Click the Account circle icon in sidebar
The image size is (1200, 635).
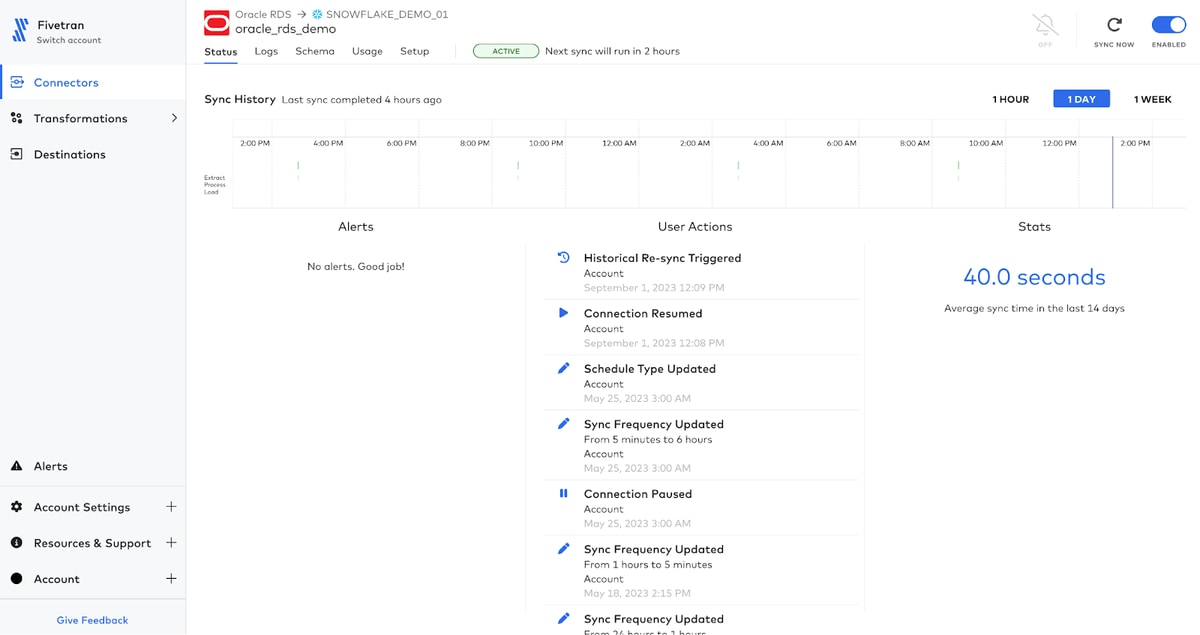[17, 579]
